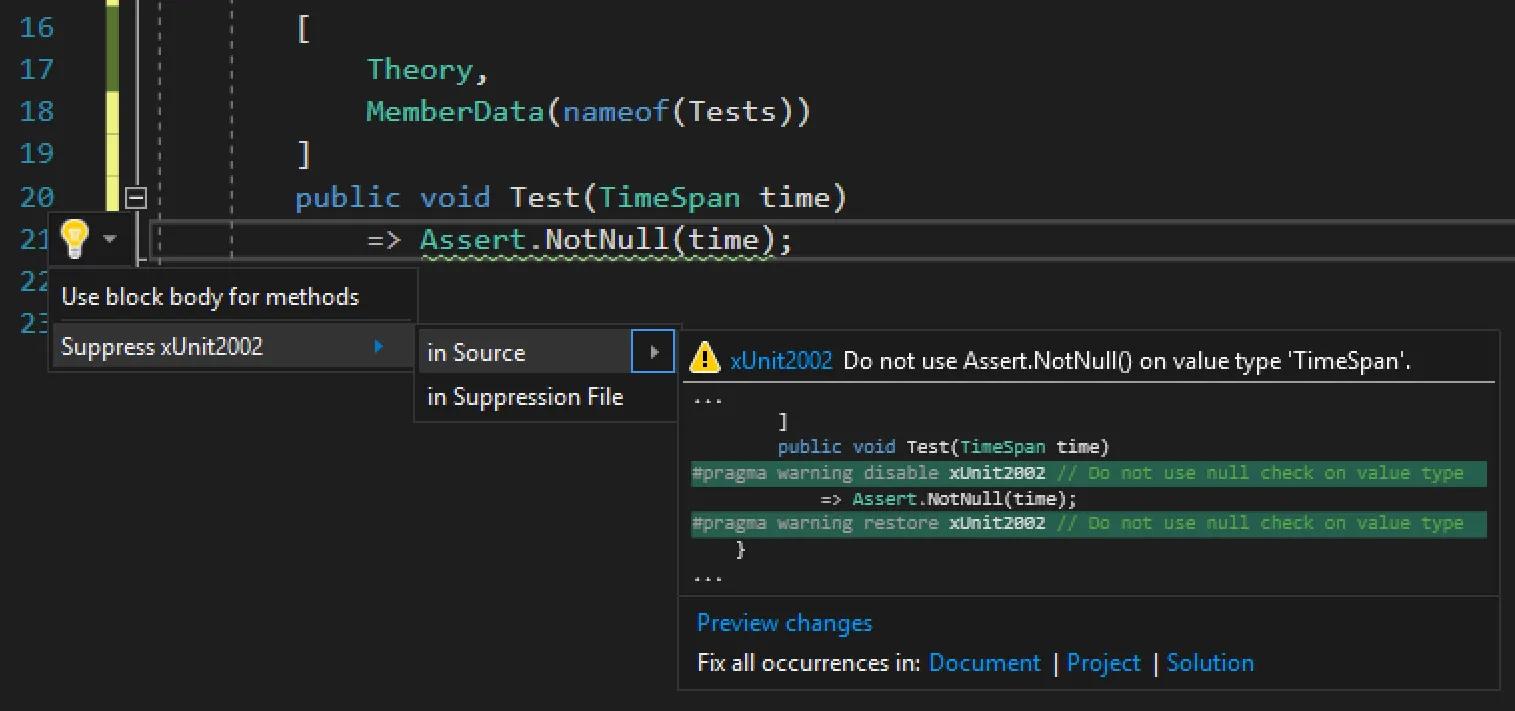Select the 'Suppress xUnit2002' menu entry
The height and width of the screenshot is (711, 1515).
pyautogui.click(x=162, y=347)
